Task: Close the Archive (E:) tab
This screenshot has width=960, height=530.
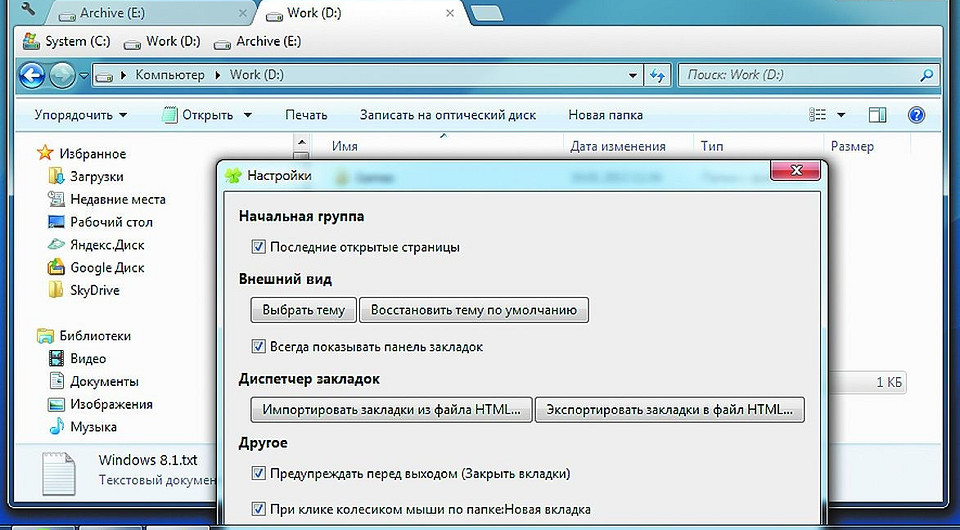Action: point(243,13)
